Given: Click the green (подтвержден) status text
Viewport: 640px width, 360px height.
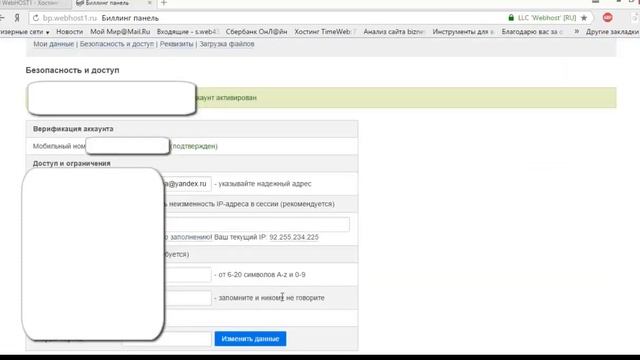Looking at the screenshot, I should pyautogui.click(x=194, y=146).
